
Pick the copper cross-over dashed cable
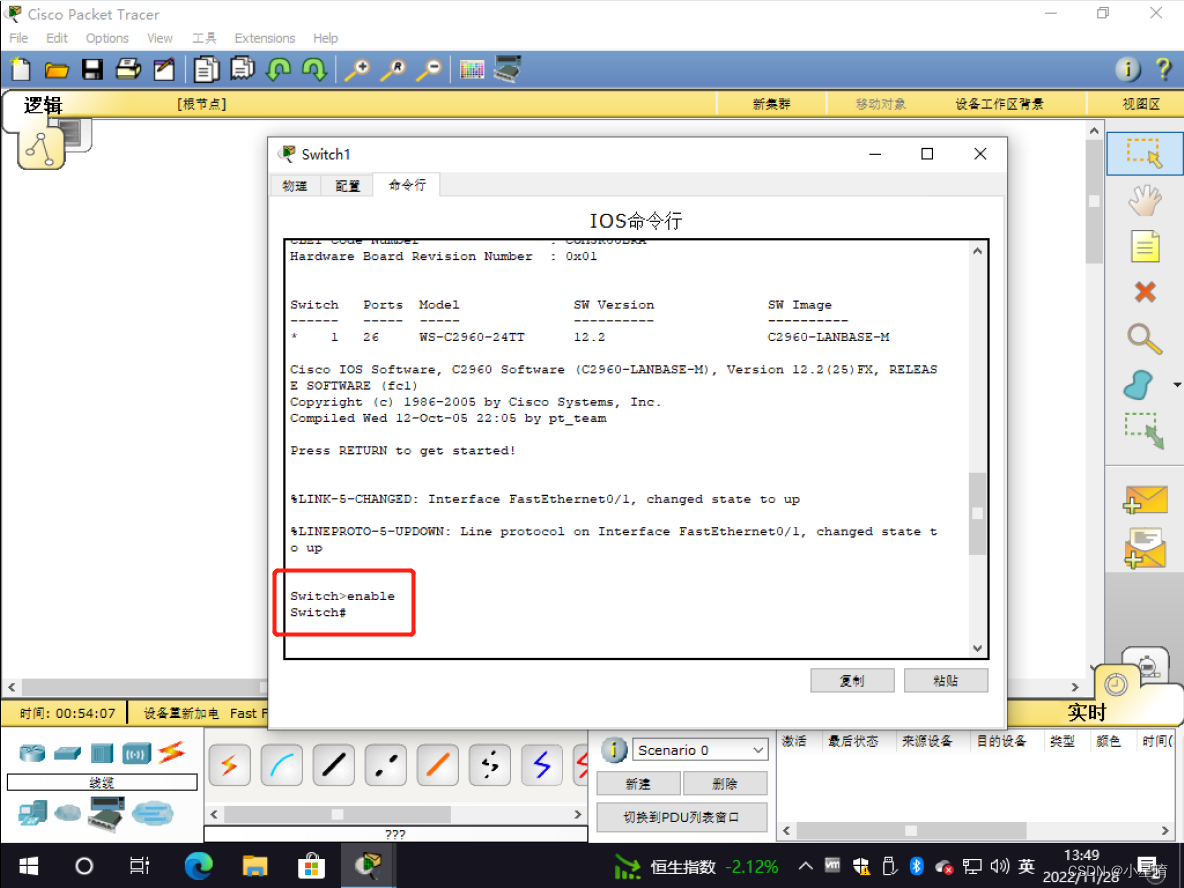[x=385, y=765]
